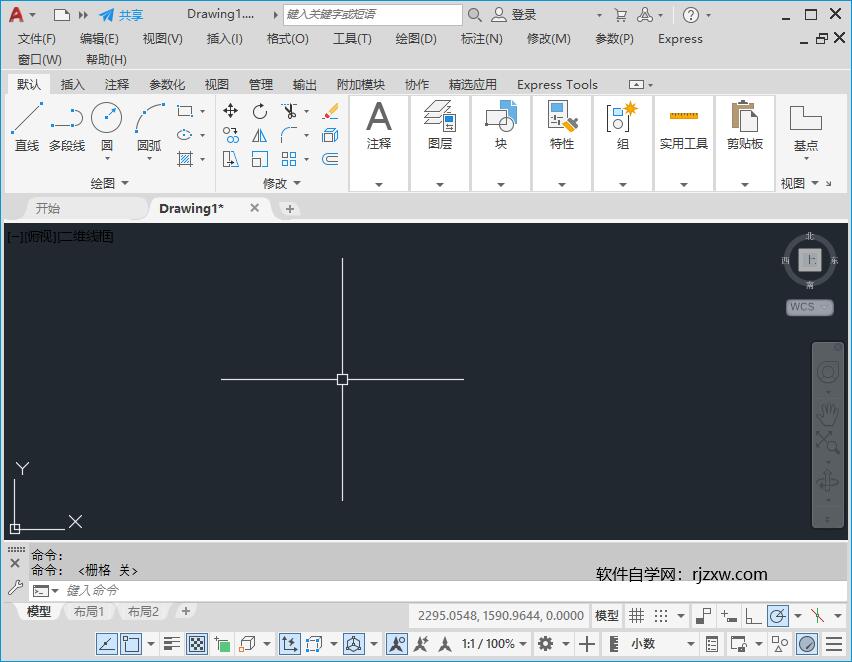852x662 pixels.
Task: Click the Erase tool eraser icon
Action: [330, 111]
